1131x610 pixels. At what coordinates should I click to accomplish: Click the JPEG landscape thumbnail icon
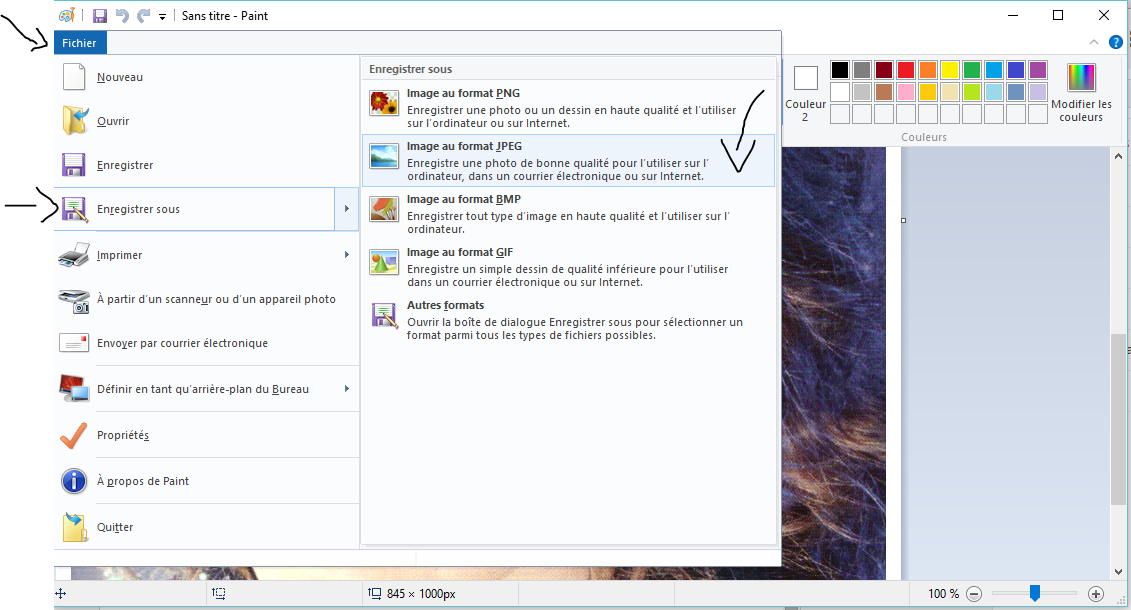tap(384, 156)
